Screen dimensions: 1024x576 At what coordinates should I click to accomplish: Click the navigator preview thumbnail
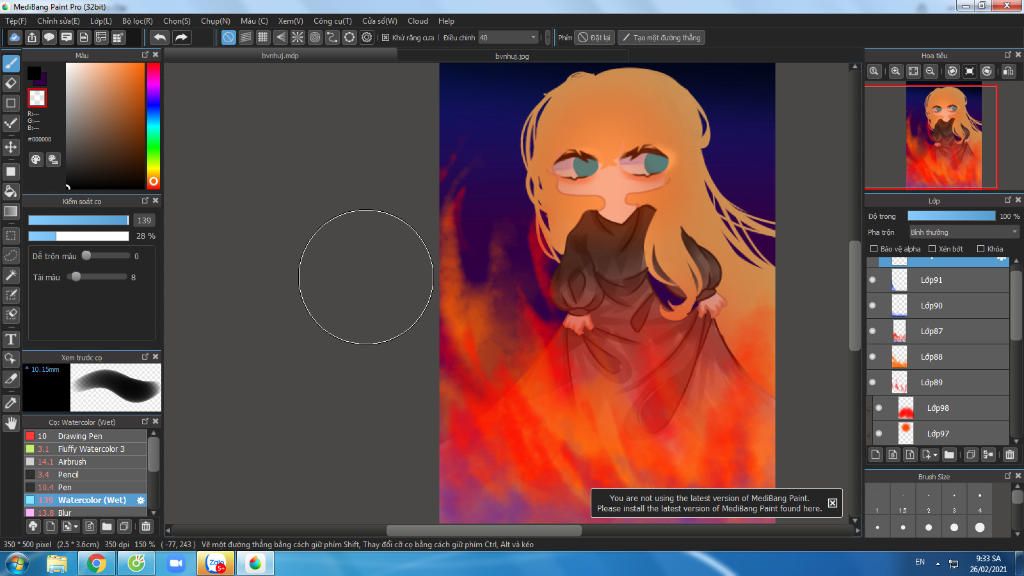944,136
